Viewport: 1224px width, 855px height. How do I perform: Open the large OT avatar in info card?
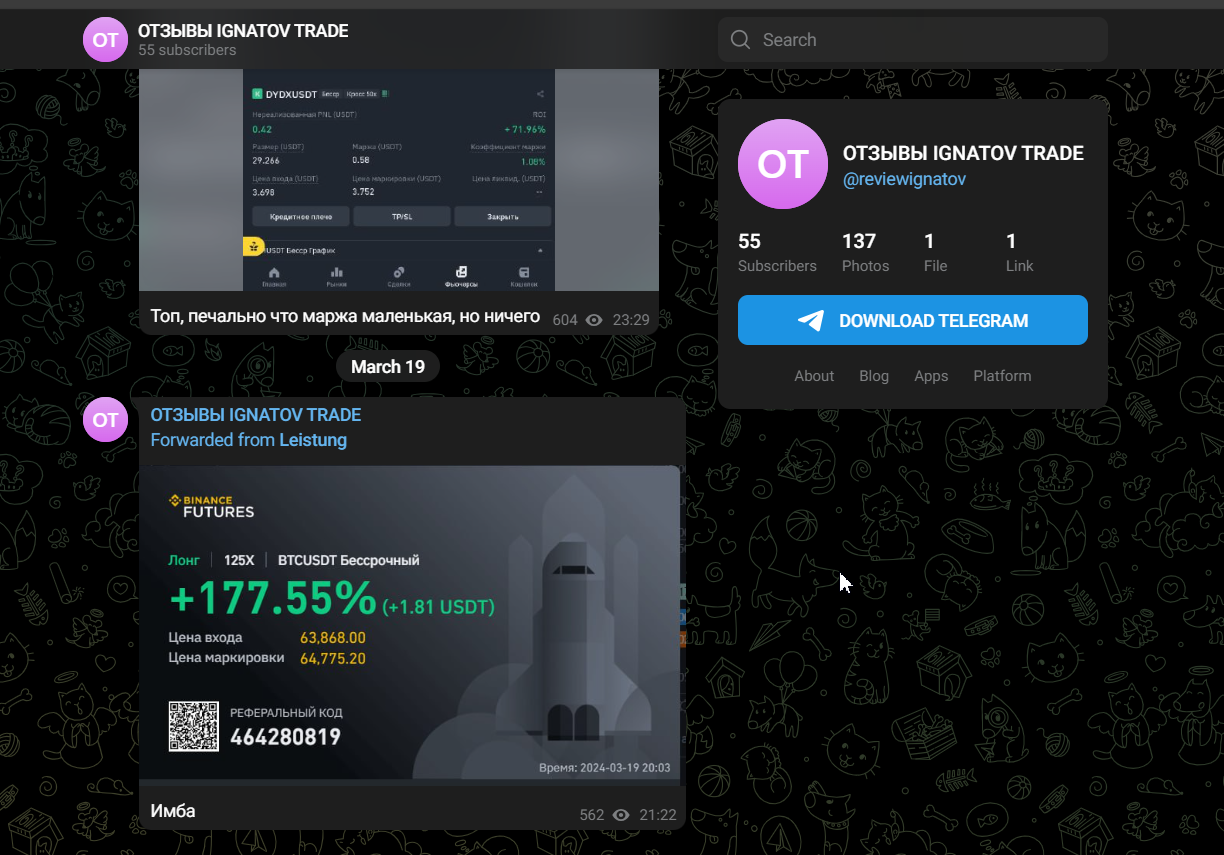click(783, 164)
